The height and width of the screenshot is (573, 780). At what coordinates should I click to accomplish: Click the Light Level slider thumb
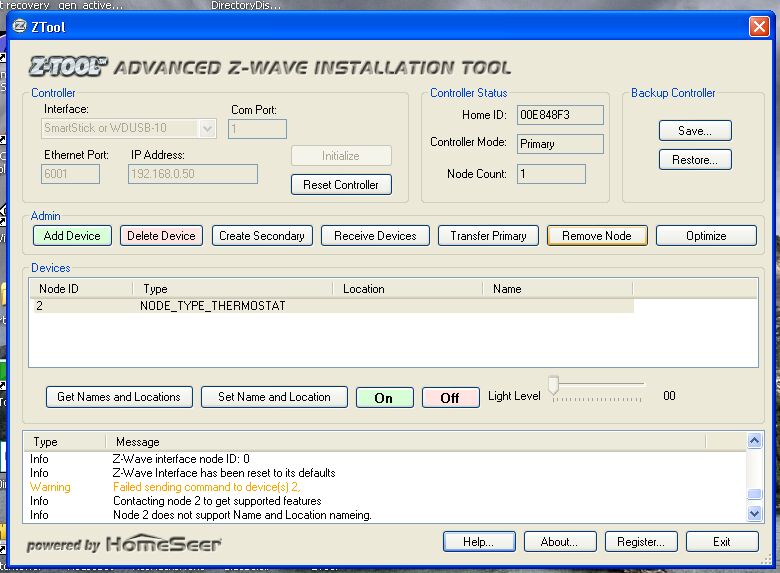pyautogui.click(x=554, y=385)
